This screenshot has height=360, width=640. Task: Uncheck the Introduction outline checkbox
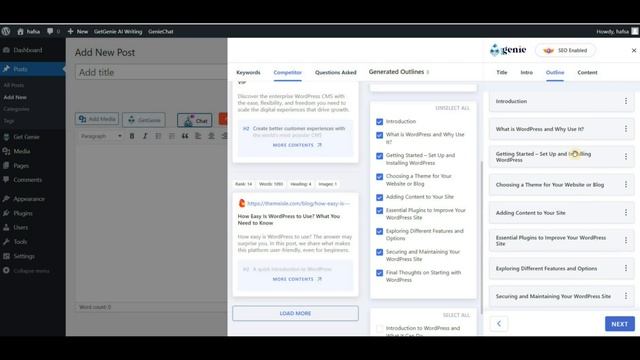pyautogui.click(x=380, y=122)
